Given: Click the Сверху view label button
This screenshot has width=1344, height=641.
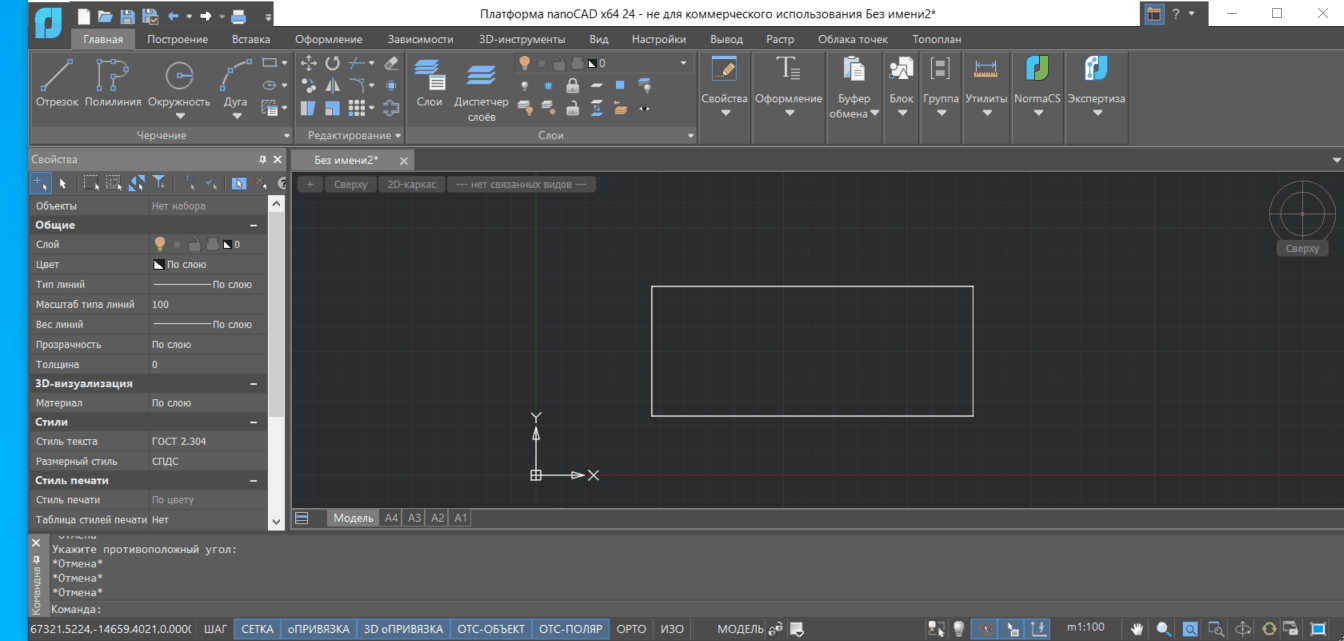Looking at the screenshot, I should coord(351,184).
